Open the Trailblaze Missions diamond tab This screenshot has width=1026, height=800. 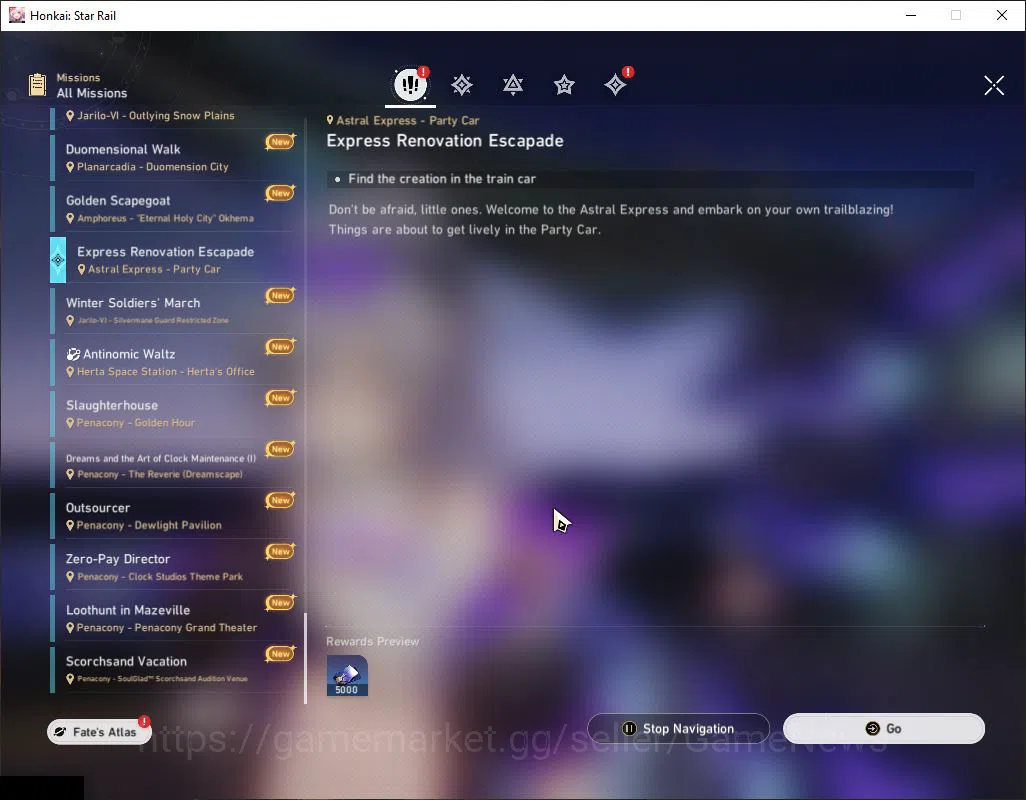coord(462,85)
